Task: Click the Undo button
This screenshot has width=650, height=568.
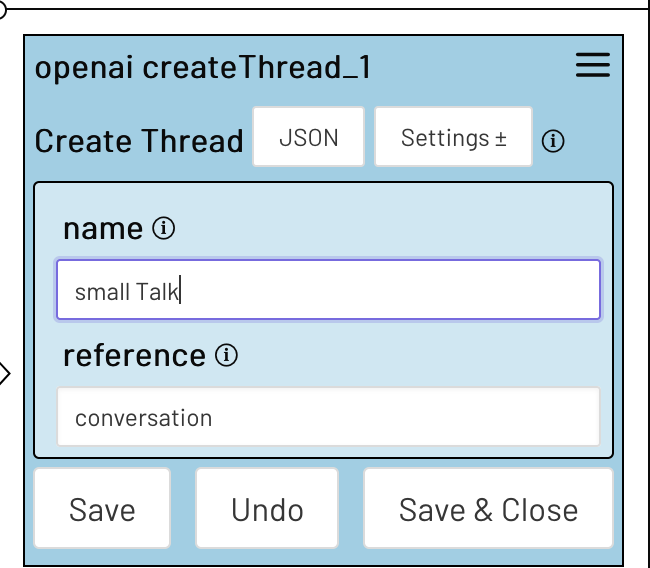Action: point(267,508)
